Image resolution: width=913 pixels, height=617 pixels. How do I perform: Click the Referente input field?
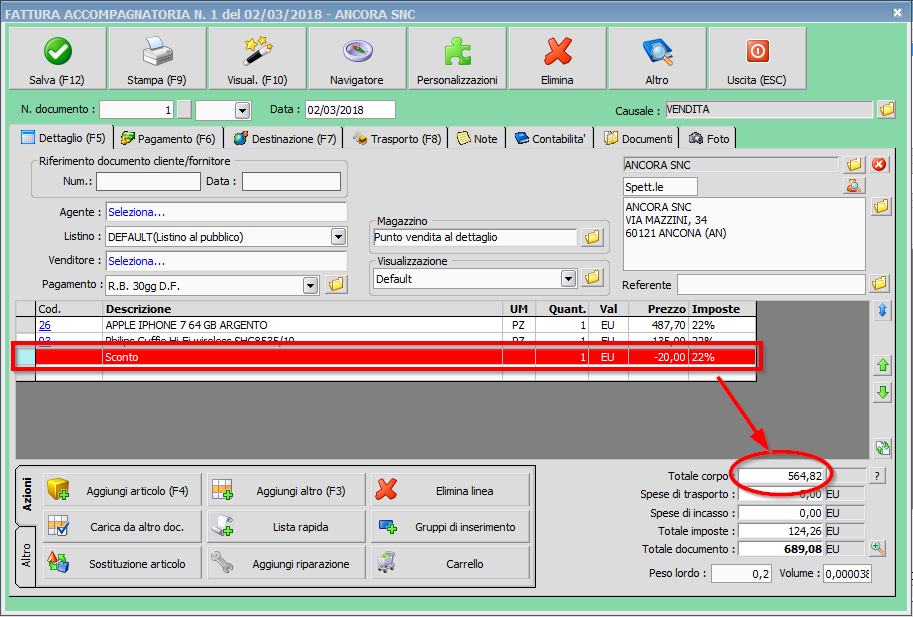point(771,285)
